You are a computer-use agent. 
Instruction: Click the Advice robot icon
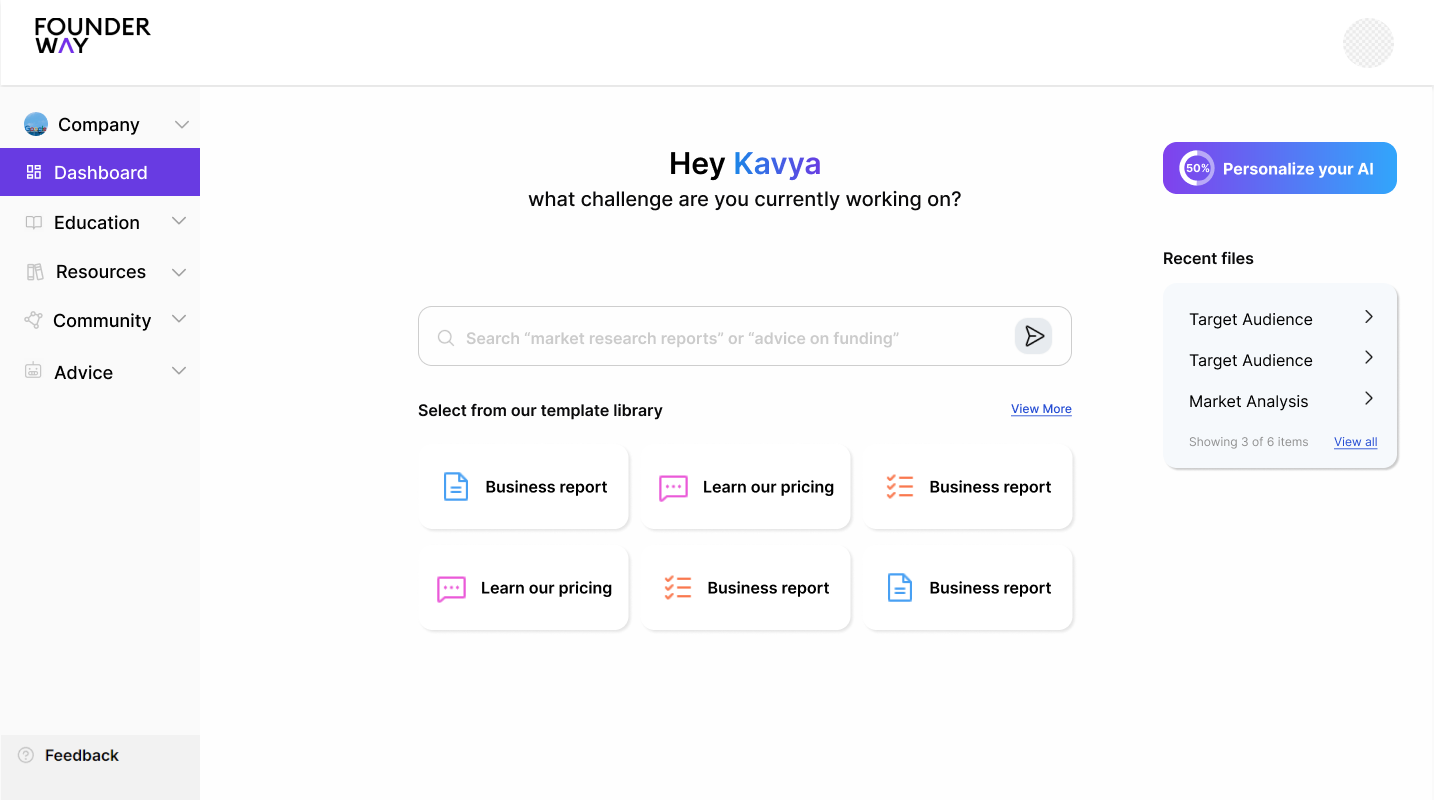coord(33,371)
